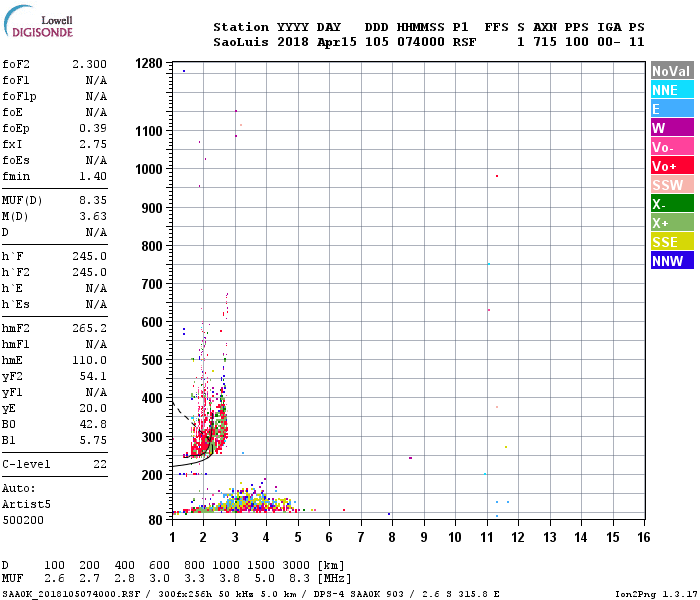The image size is (700, 600).
Task: Select the X+ light green swatch
Action: (672, 223)
